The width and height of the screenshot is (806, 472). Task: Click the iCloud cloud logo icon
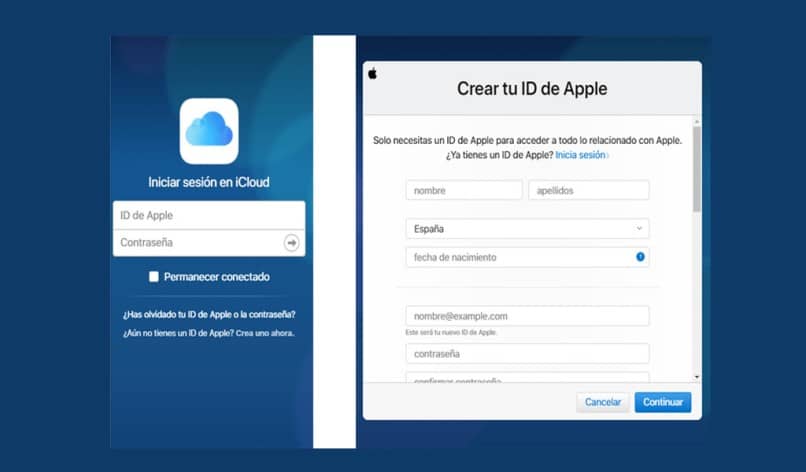click(x=209, y=131)
